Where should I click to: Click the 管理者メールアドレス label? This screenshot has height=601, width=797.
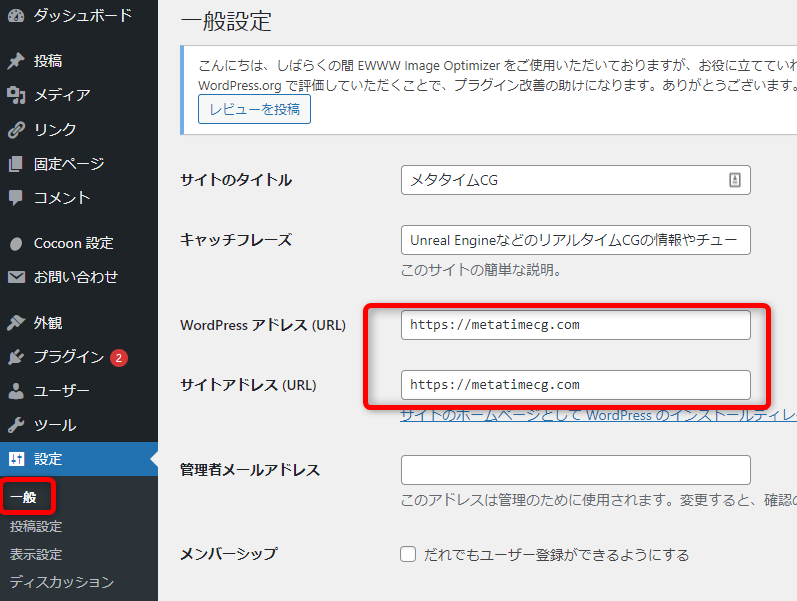[250, 470]
